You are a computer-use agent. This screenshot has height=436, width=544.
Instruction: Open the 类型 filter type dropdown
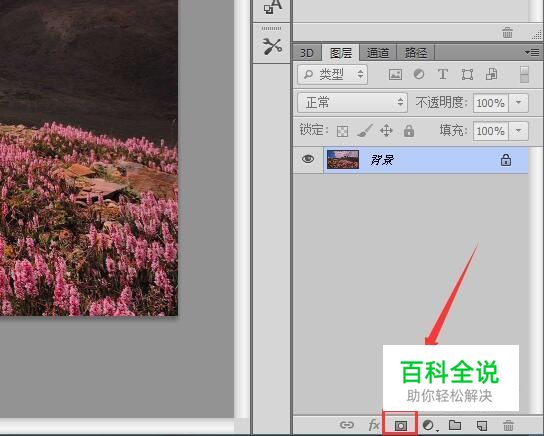(x=332, y=74)
